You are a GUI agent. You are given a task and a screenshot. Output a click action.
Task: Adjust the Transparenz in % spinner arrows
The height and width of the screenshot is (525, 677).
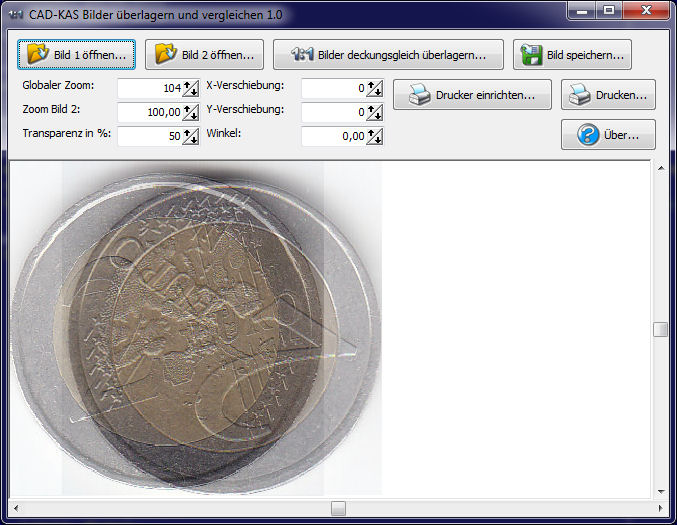point(191,136)
